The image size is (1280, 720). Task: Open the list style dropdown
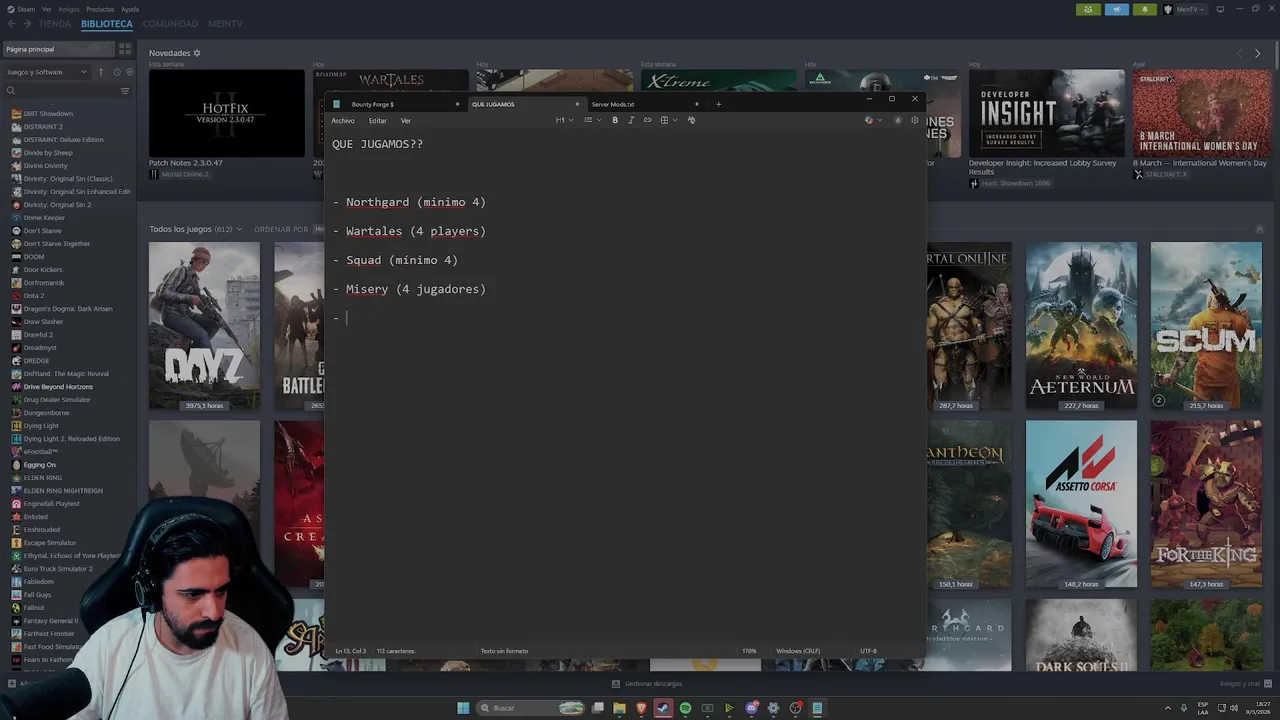(591, 120)
